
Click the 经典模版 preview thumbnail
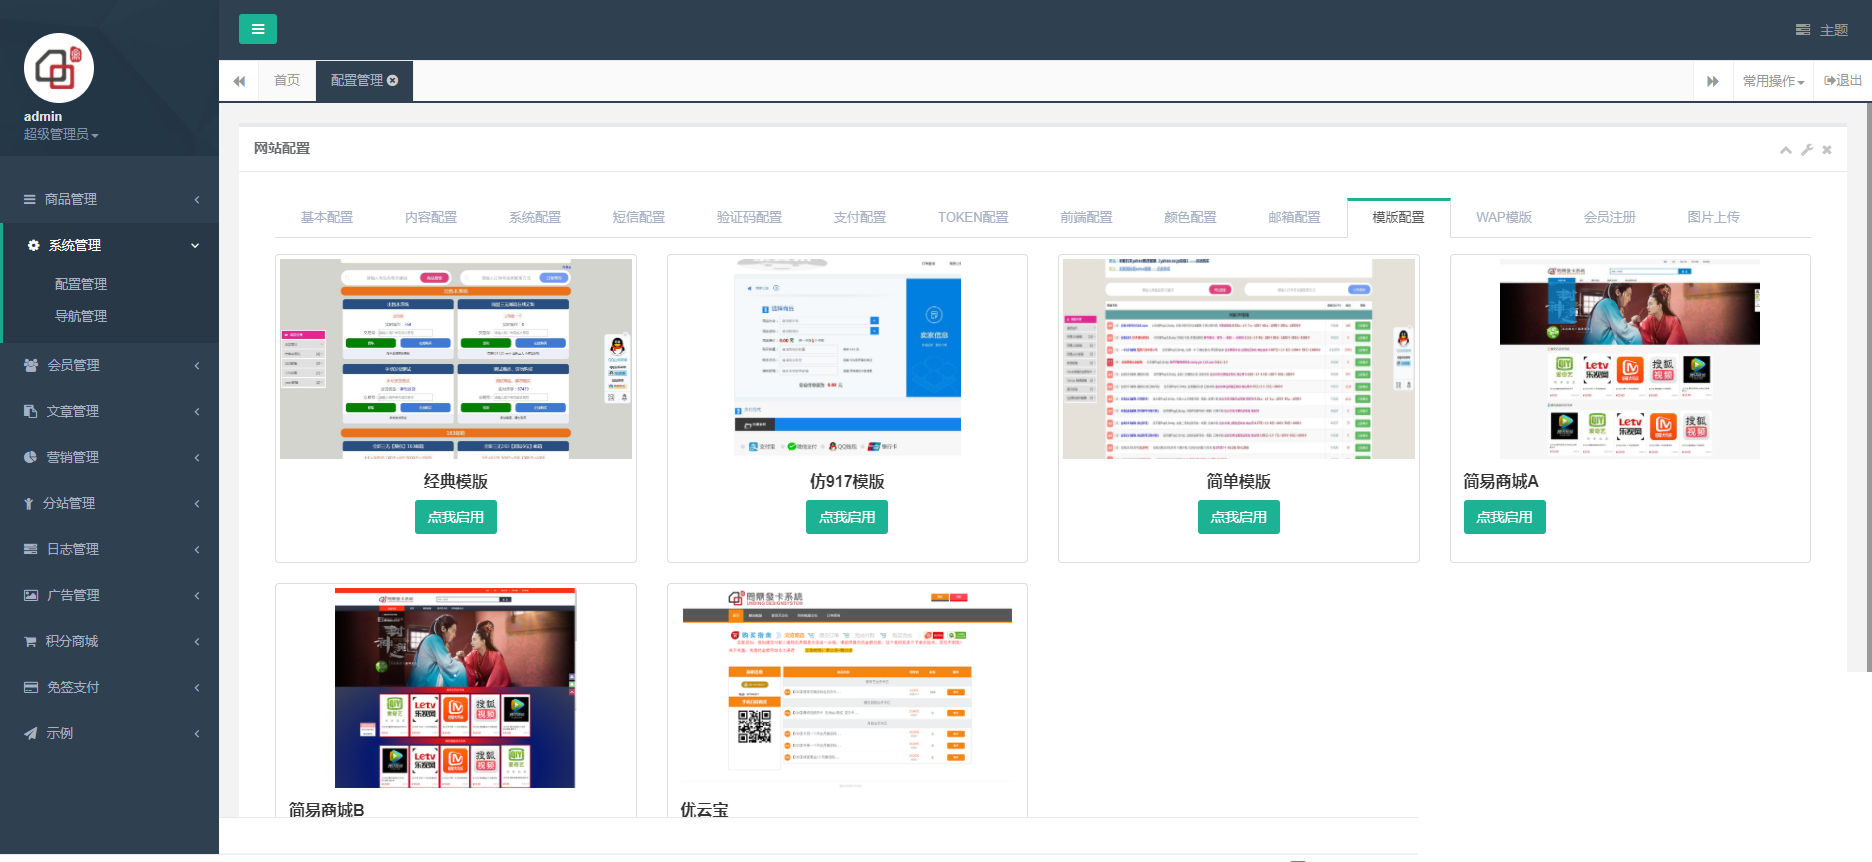tap(456, 359)
